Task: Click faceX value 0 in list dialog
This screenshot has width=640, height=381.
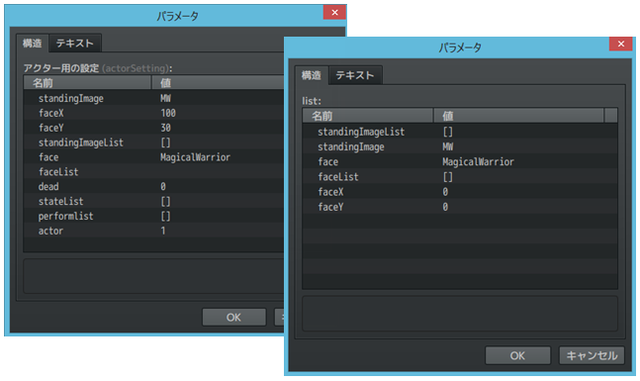Action: 445,192
